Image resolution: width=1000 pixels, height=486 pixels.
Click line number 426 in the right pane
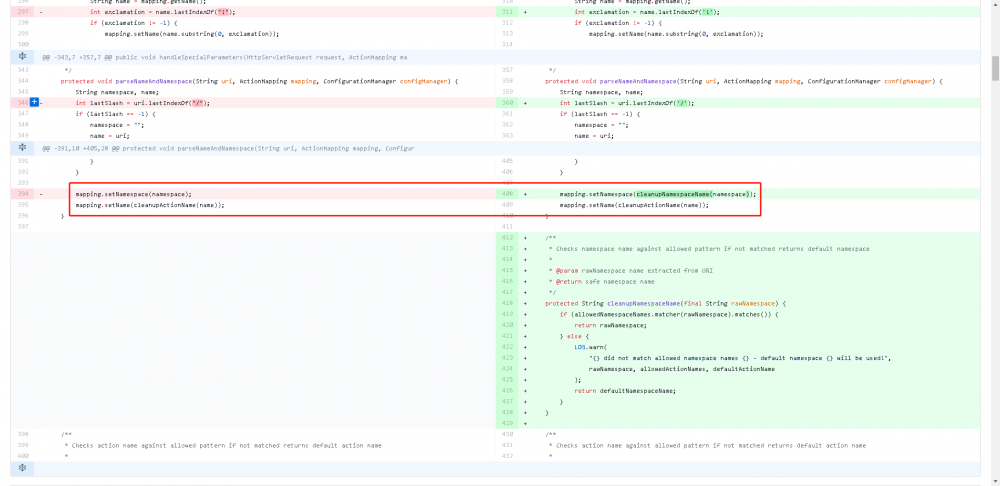click(508, 391)
